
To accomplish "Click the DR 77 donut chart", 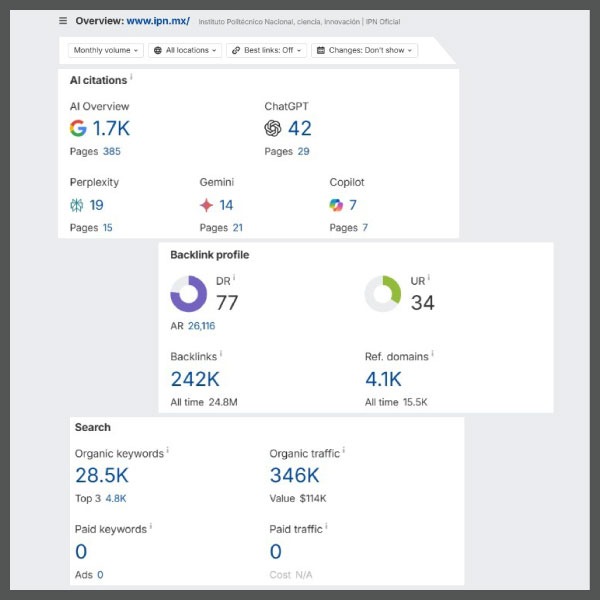I will tap(188, 295).
